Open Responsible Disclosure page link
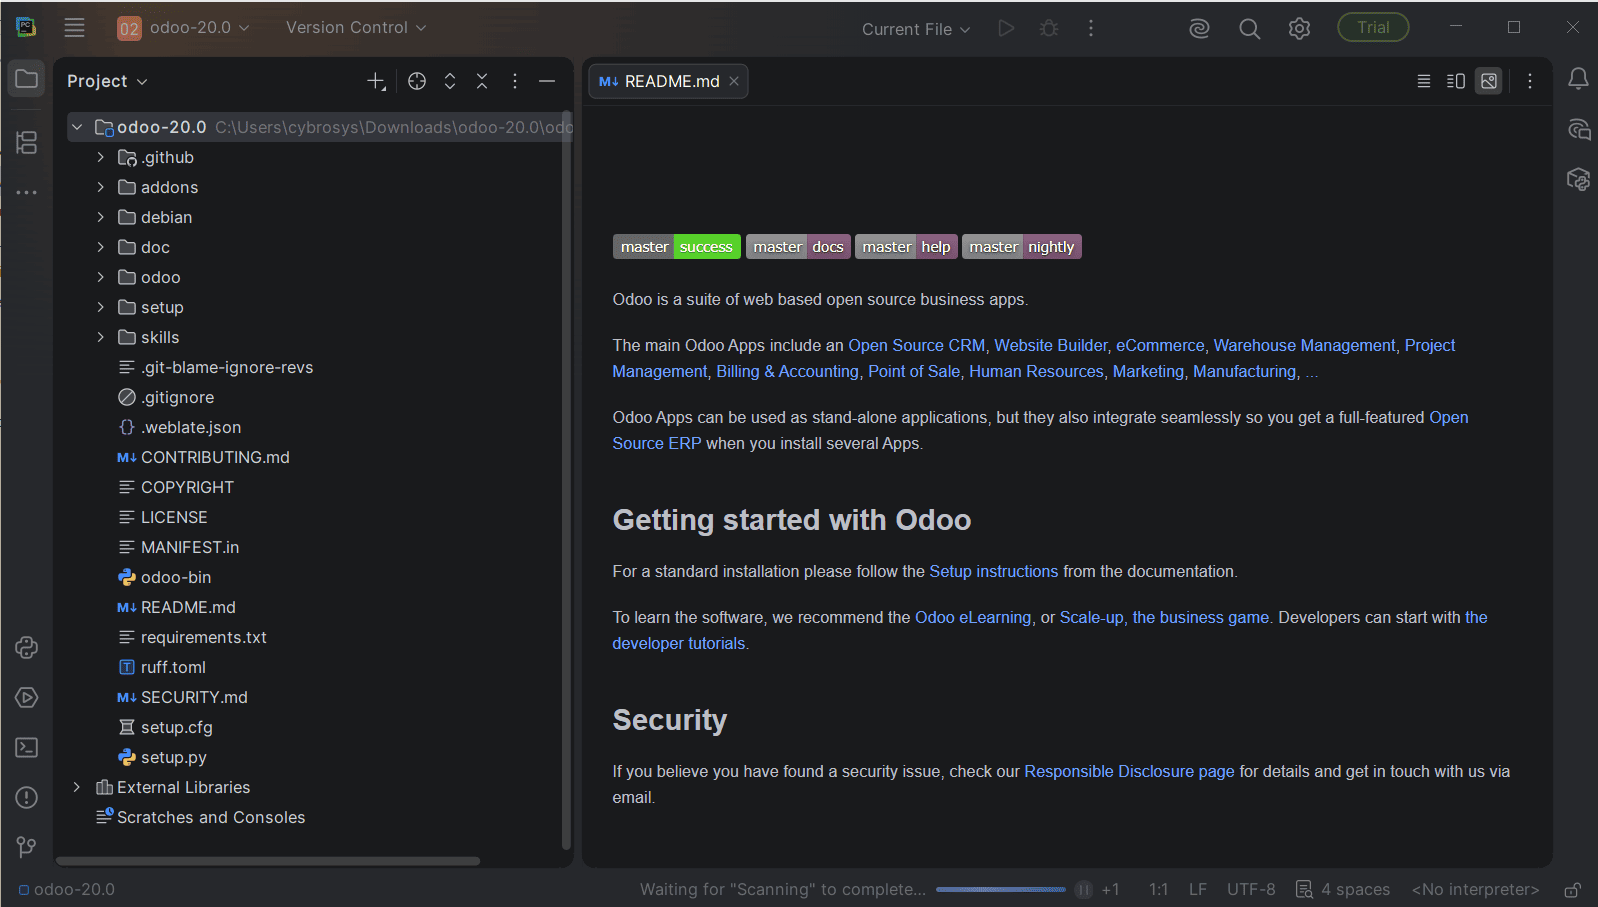 (x=1129, y=771)
